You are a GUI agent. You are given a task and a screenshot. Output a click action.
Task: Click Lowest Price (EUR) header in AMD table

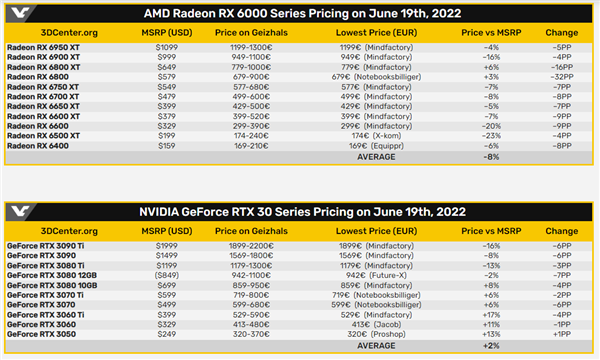click(x=376, y=33)
